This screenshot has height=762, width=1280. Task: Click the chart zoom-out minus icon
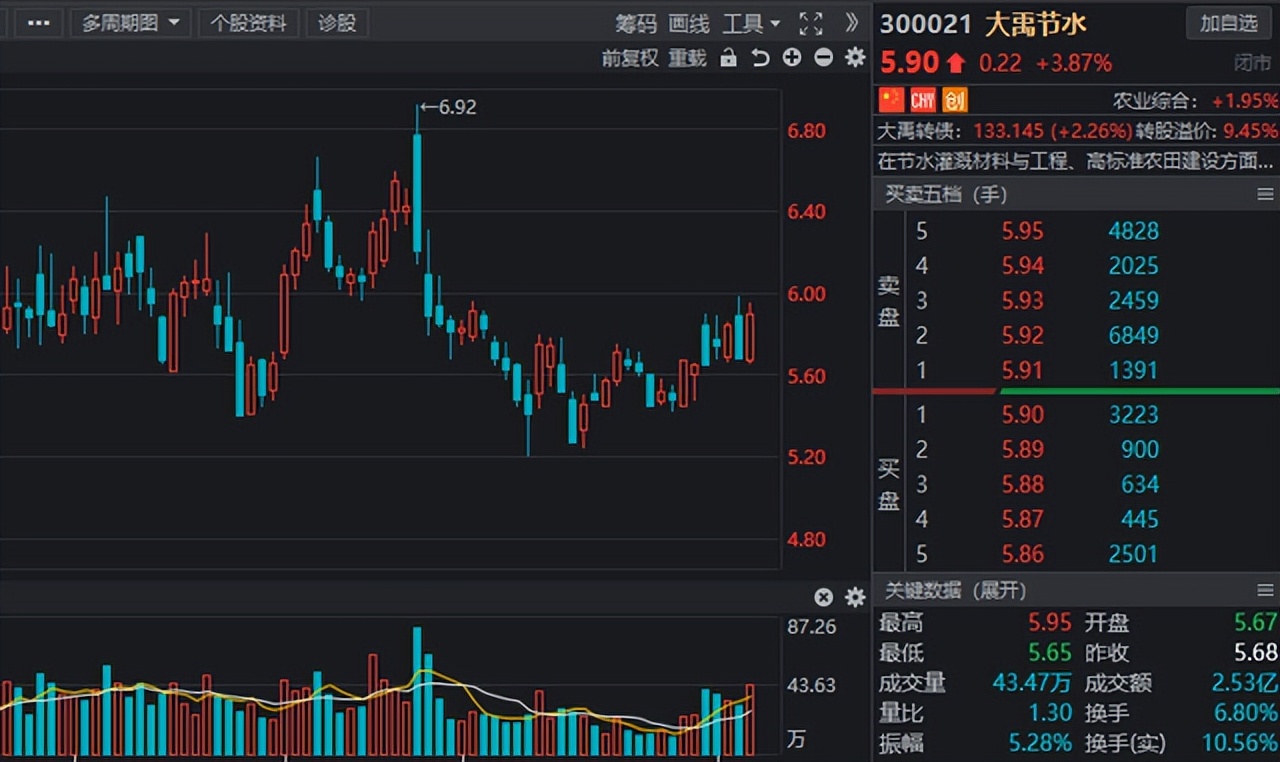tap(823, 58)
